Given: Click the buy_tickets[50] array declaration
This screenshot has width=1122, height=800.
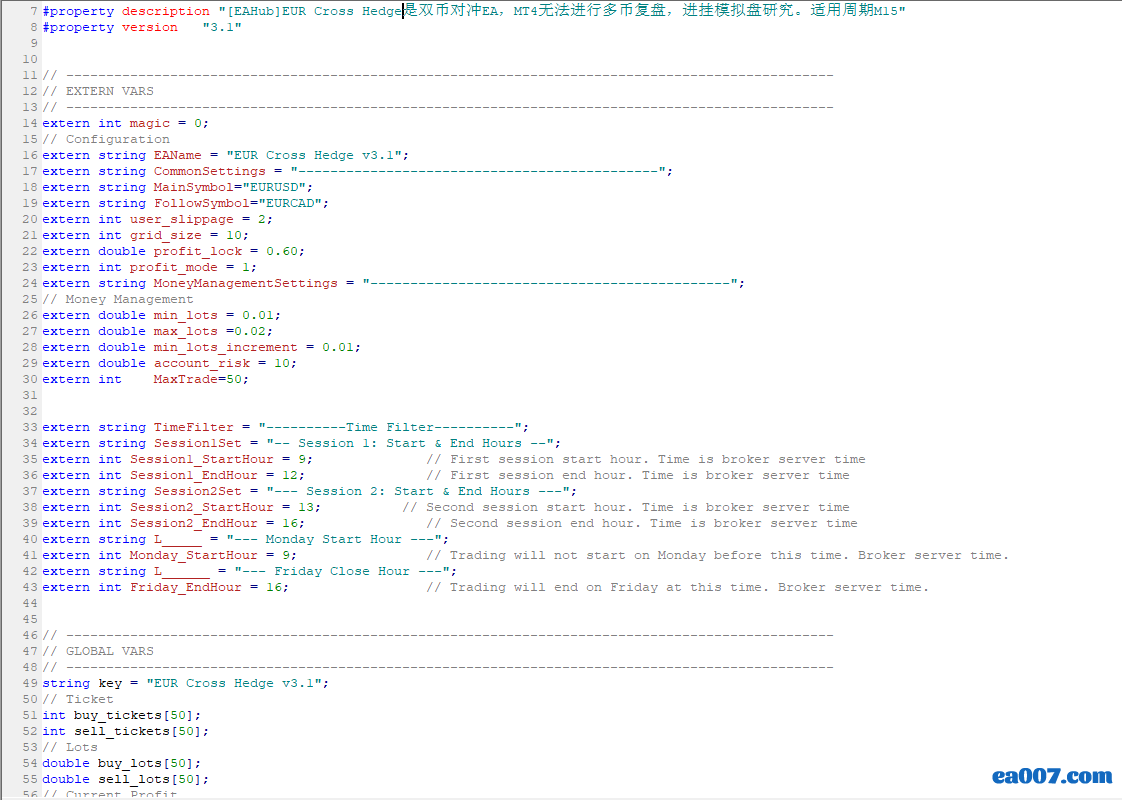Looking at the screenshot, I should point(137,715).
